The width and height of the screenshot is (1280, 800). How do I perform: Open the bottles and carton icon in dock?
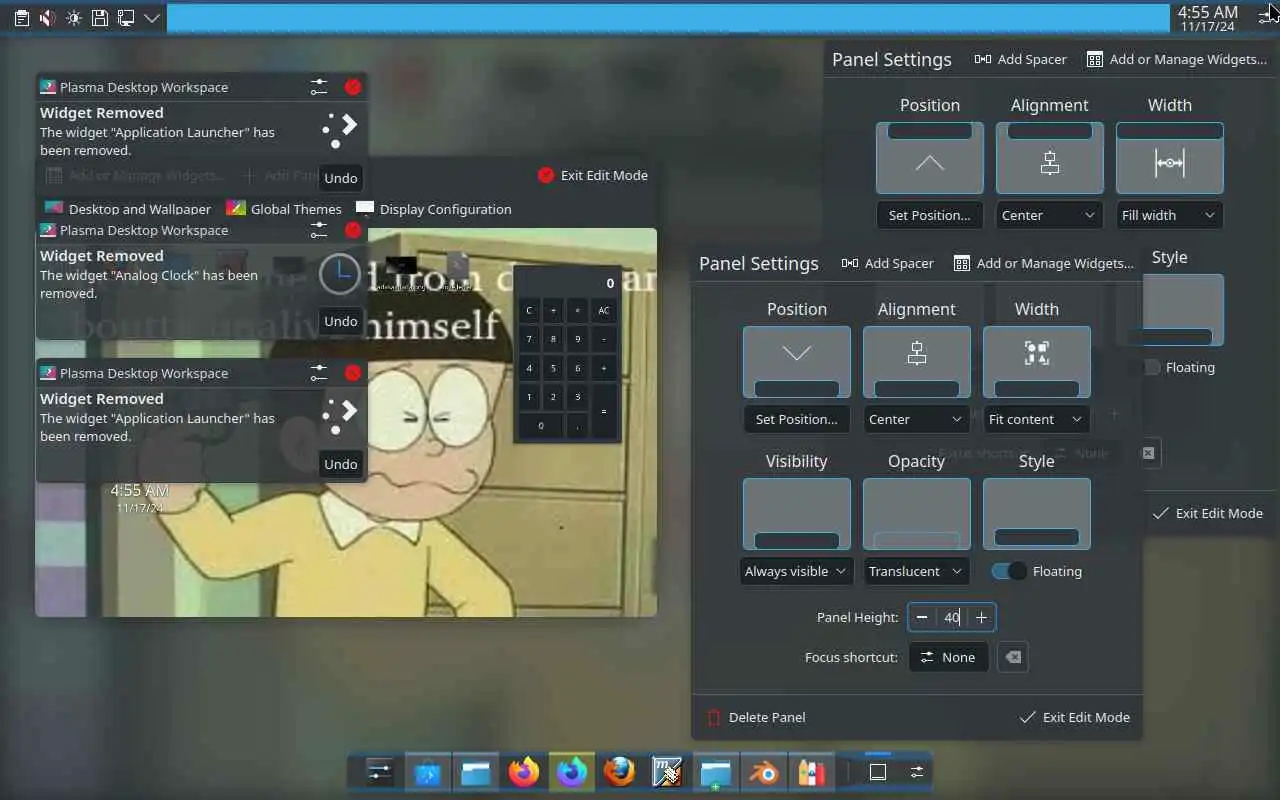pyautogui.click(x=811, y=772)
